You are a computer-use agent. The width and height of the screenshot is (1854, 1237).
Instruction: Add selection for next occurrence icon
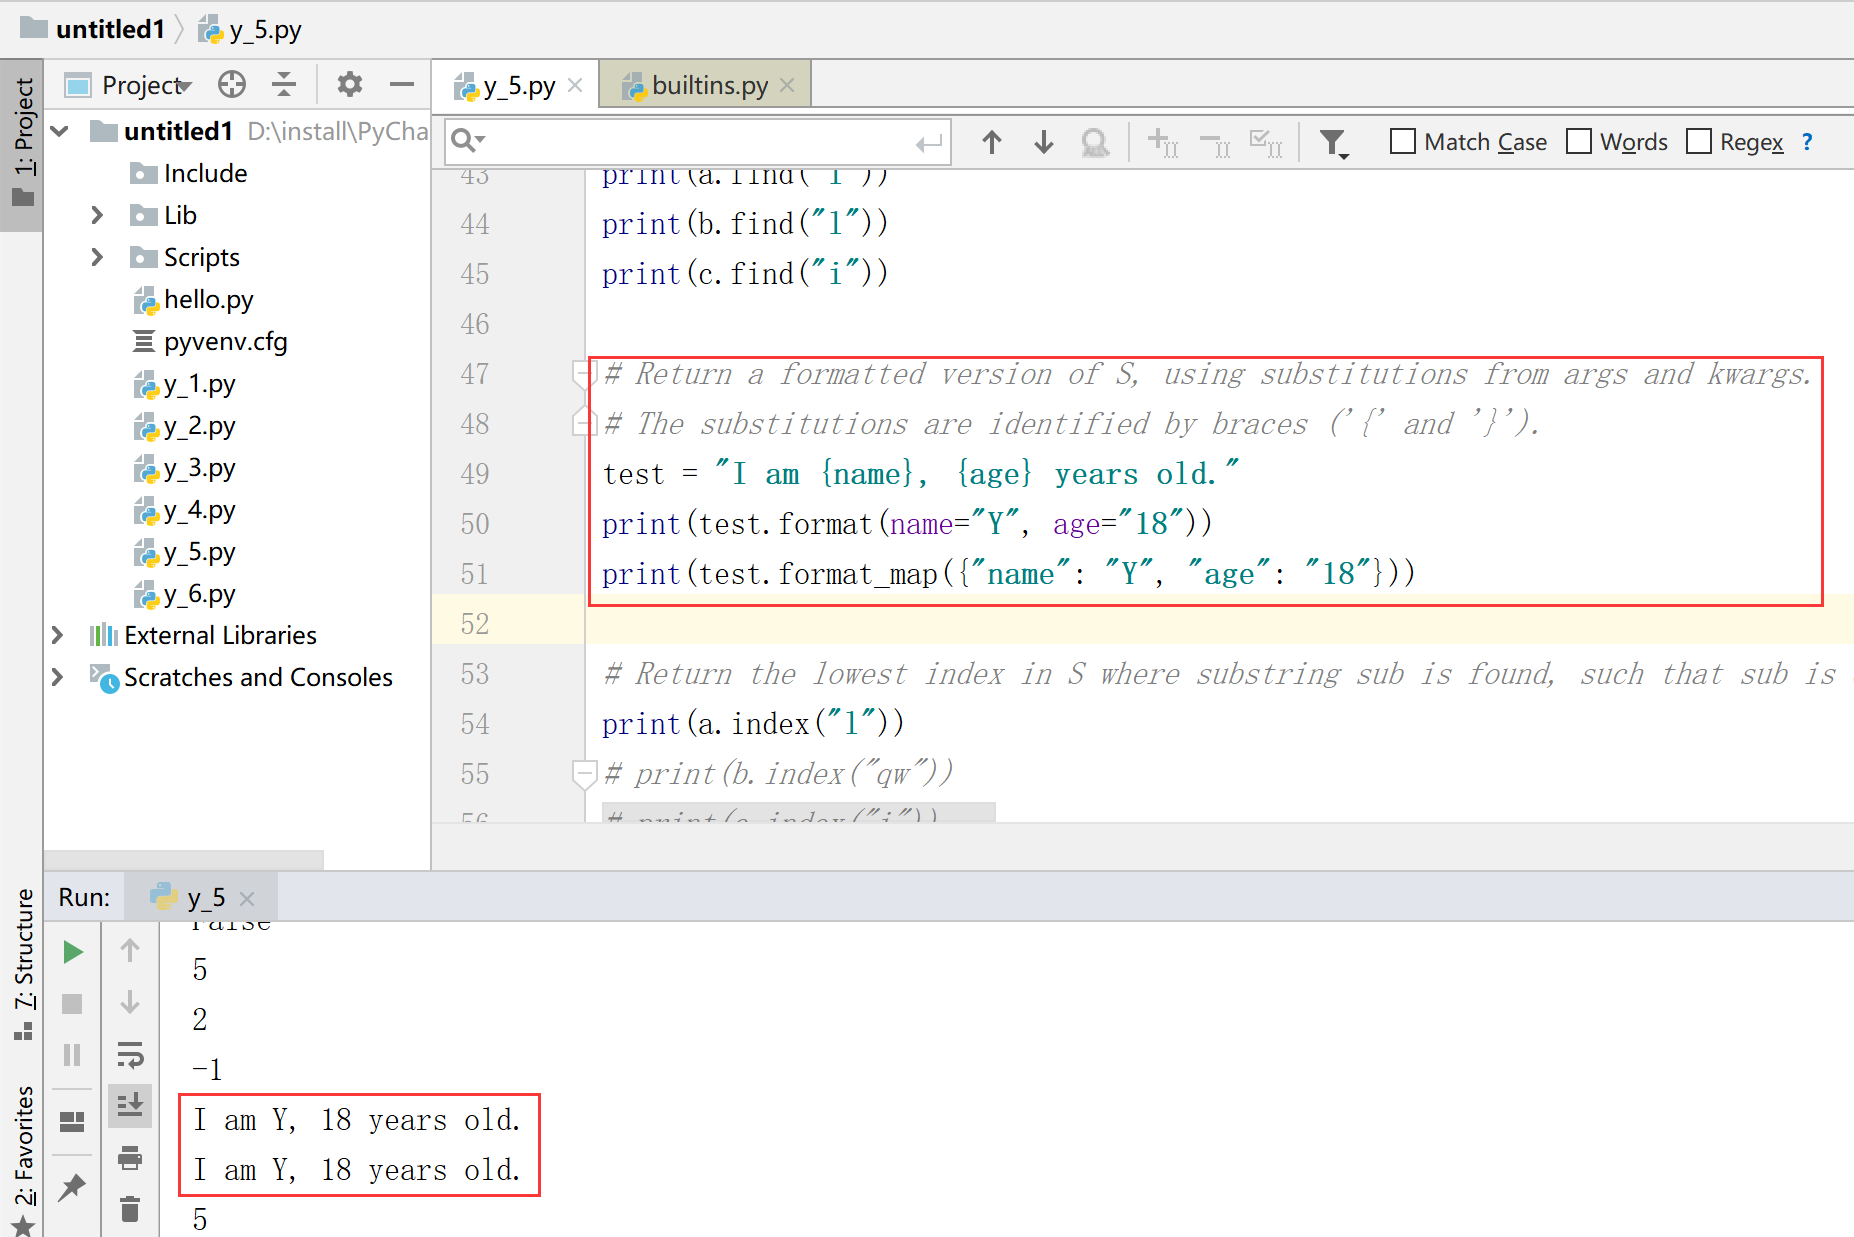pos(1163,143)
